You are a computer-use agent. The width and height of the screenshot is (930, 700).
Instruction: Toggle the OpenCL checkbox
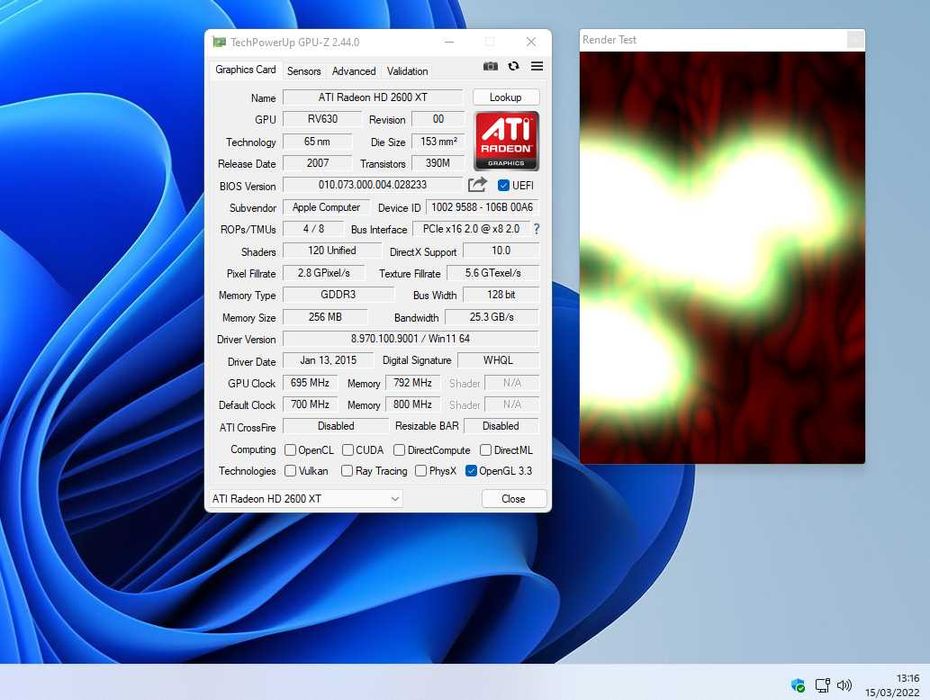click(x=290, y=450)
